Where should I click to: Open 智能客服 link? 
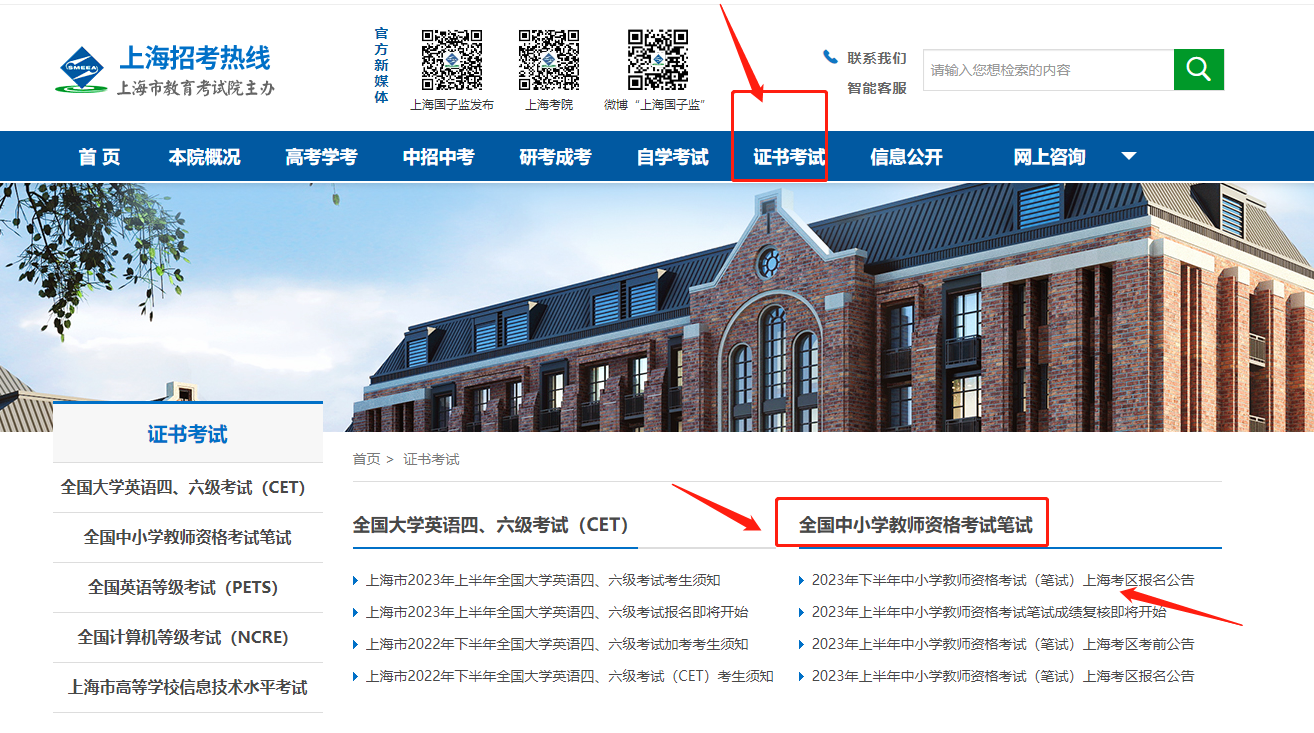coord(876,88)
